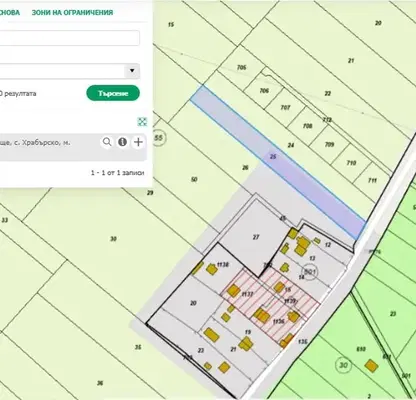Click parcel label 15
The height and width of the screenshot is (400, 416).
(171, 24)
